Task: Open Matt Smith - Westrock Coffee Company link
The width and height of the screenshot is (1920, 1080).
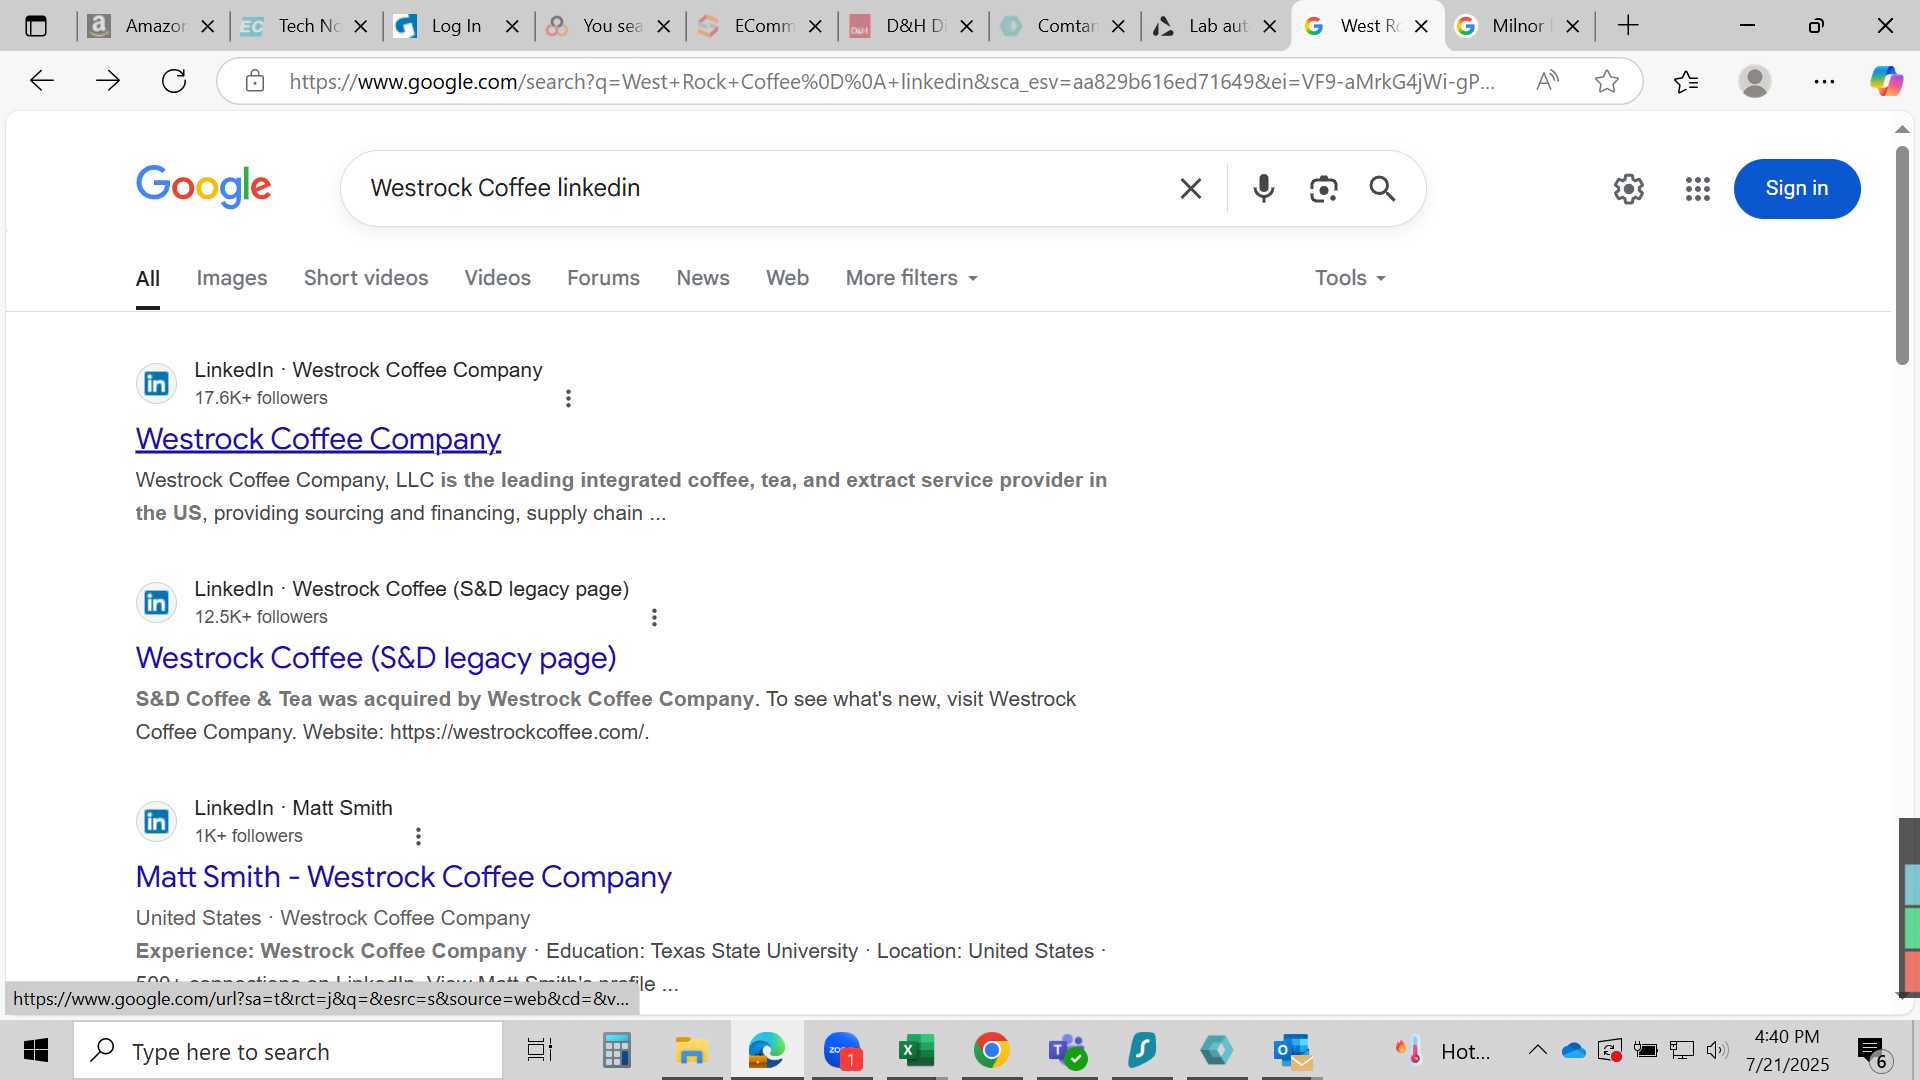Action: click(404, 877)
